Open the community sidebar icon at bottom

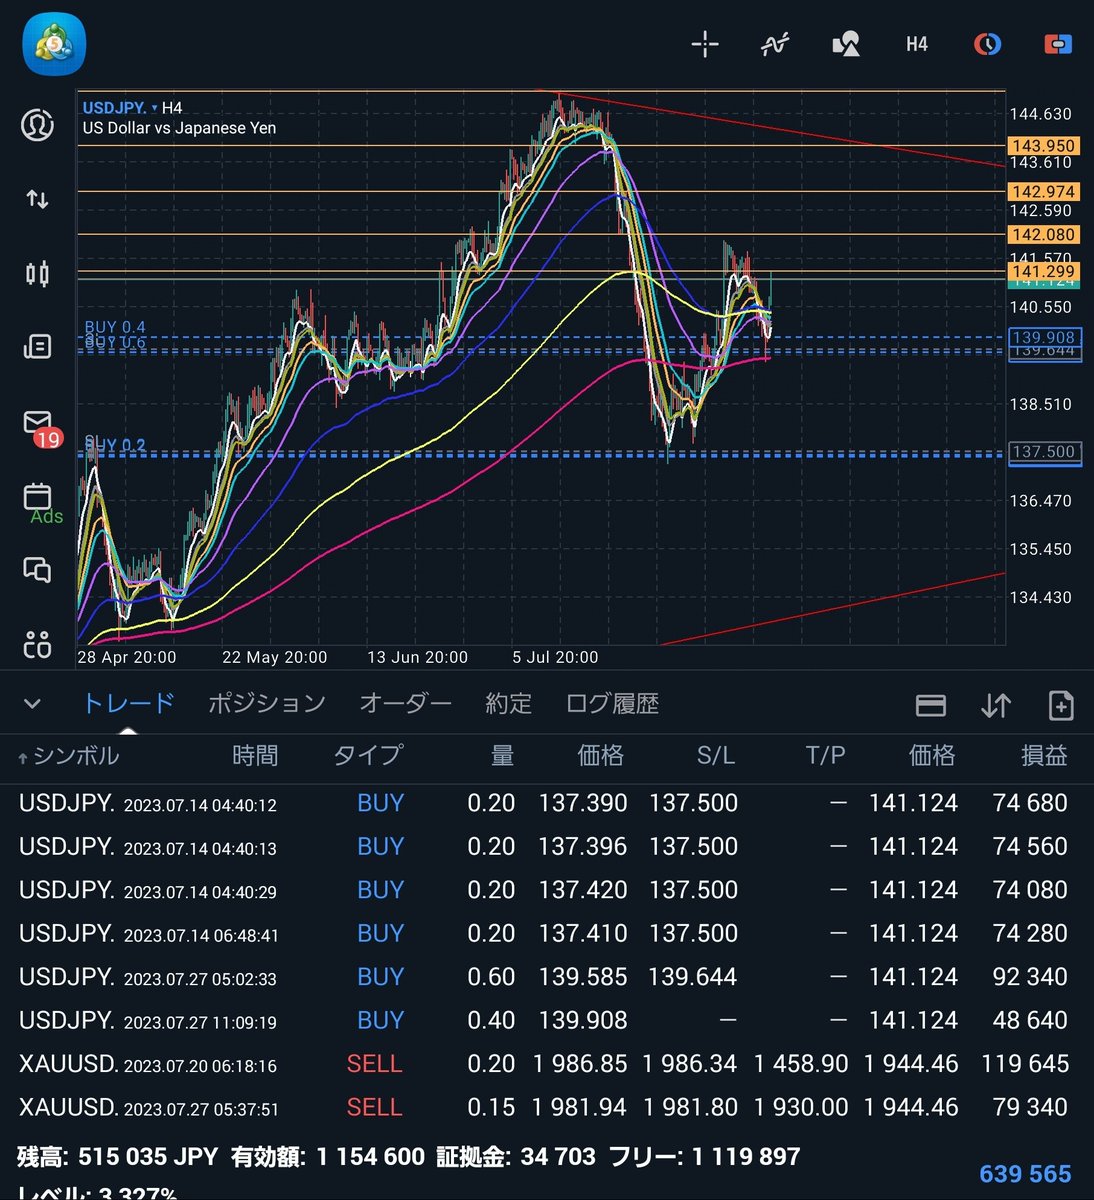tap(37, 644)
